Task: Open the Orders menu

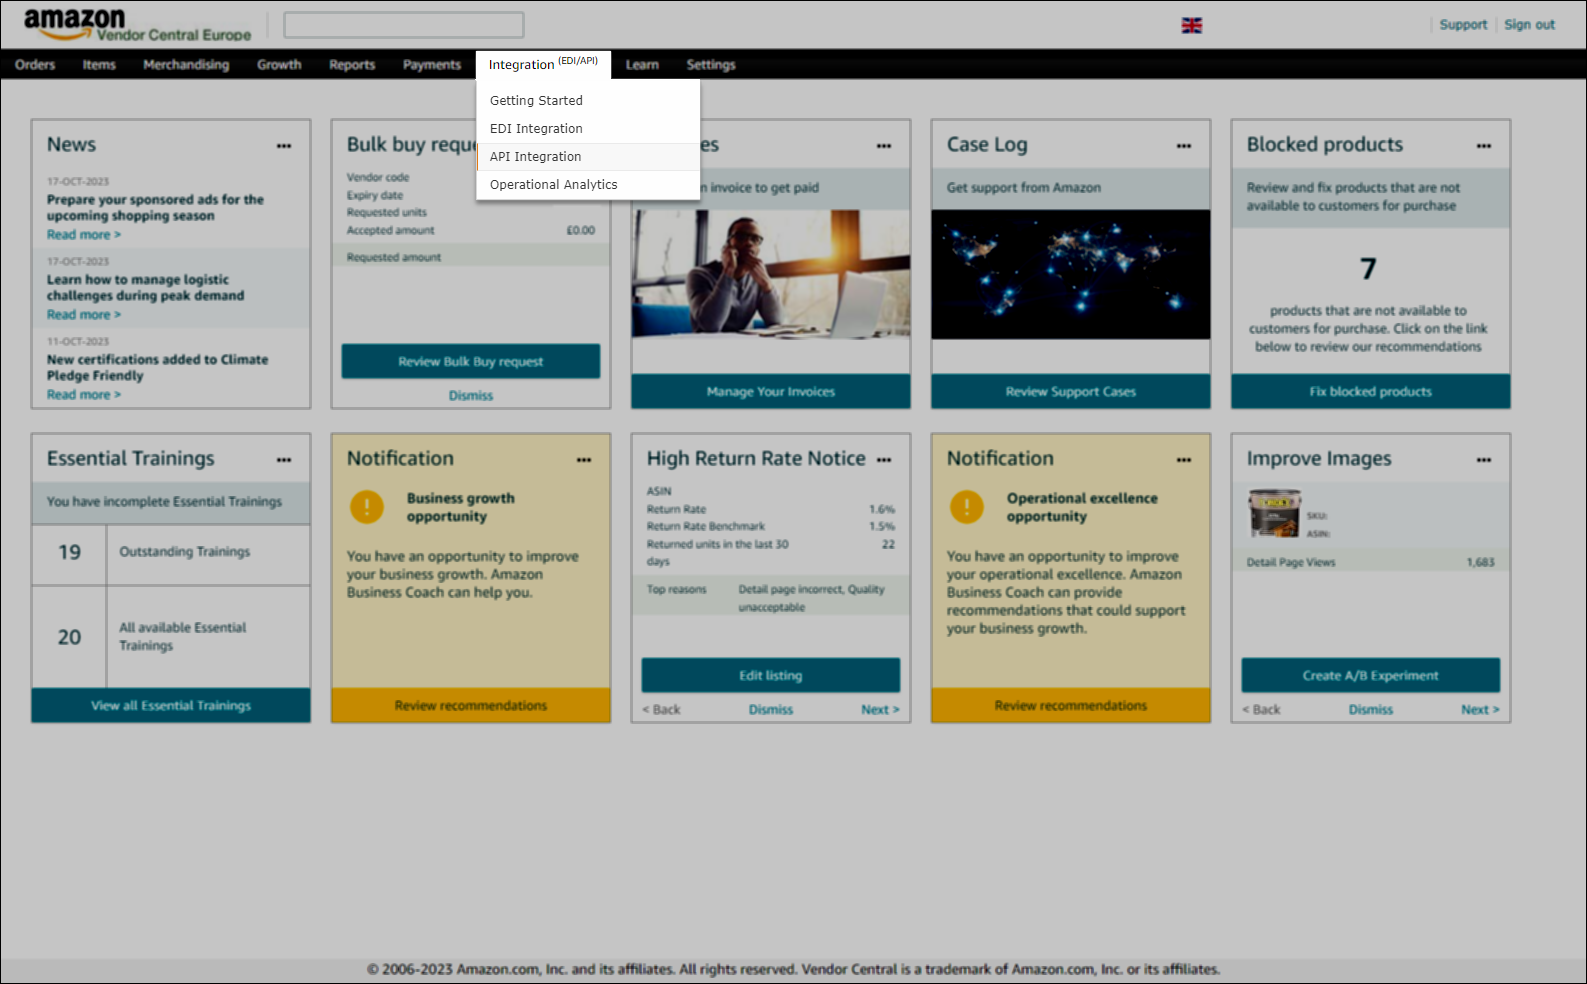Action: (x=35, y=65)
